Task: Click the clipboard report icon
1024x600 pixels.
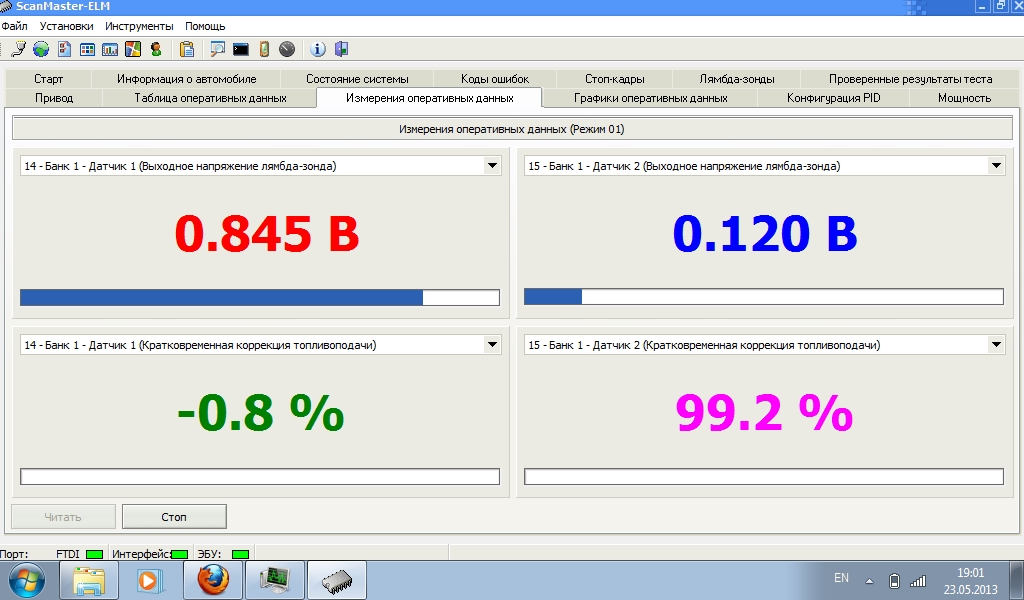Action: (x=186, y=48)
